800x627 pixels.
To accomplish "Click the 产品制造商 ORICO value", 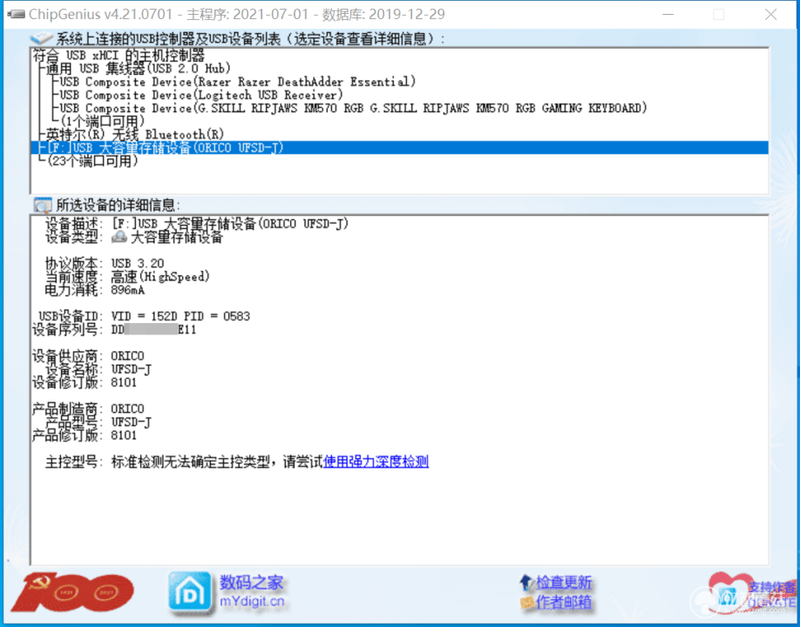I will pos(128,409).
